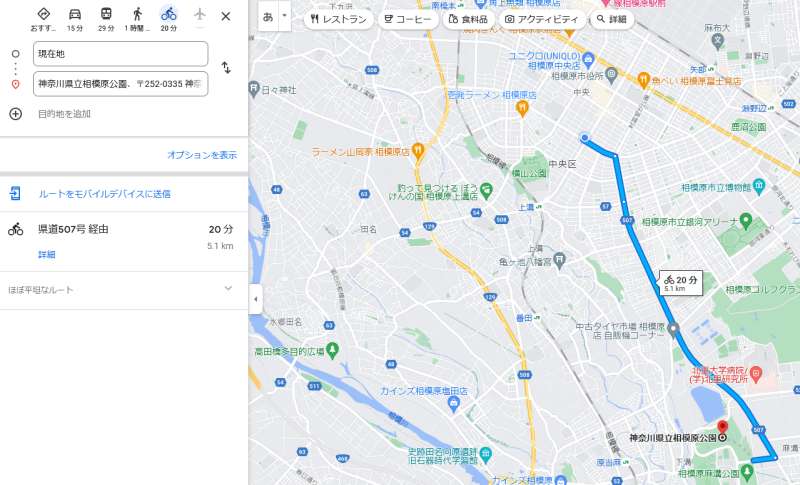This screenshot has height=485, width=800.
Task: Choose the recommended travel mode icon
Action: click(43, 15)
